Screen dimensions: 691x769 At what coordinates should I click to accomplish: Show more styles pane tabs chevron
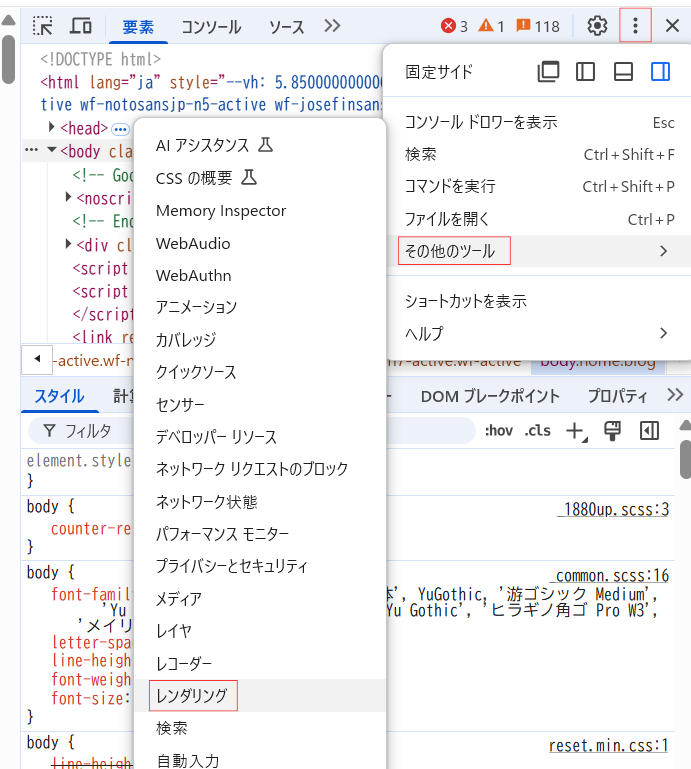click(x=675, y=395)
